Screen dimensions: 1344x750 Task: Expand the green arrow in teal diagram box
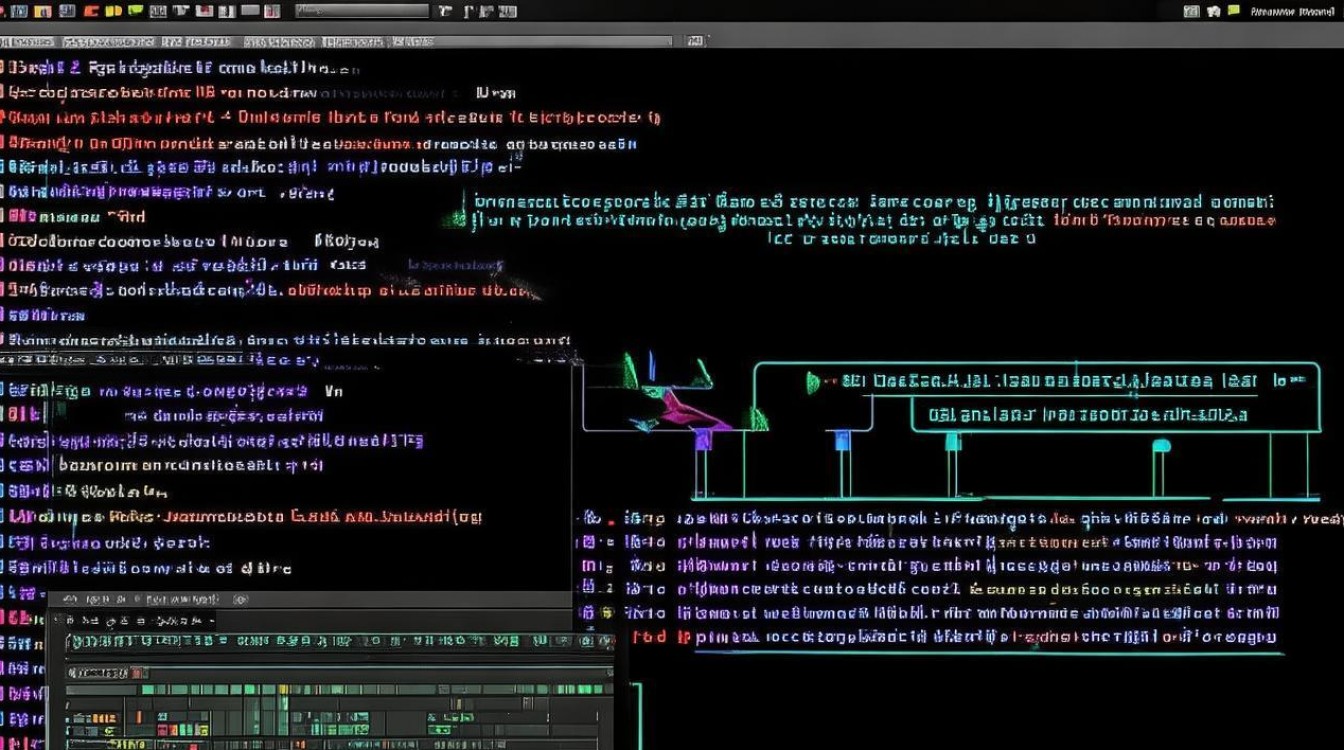812,381
